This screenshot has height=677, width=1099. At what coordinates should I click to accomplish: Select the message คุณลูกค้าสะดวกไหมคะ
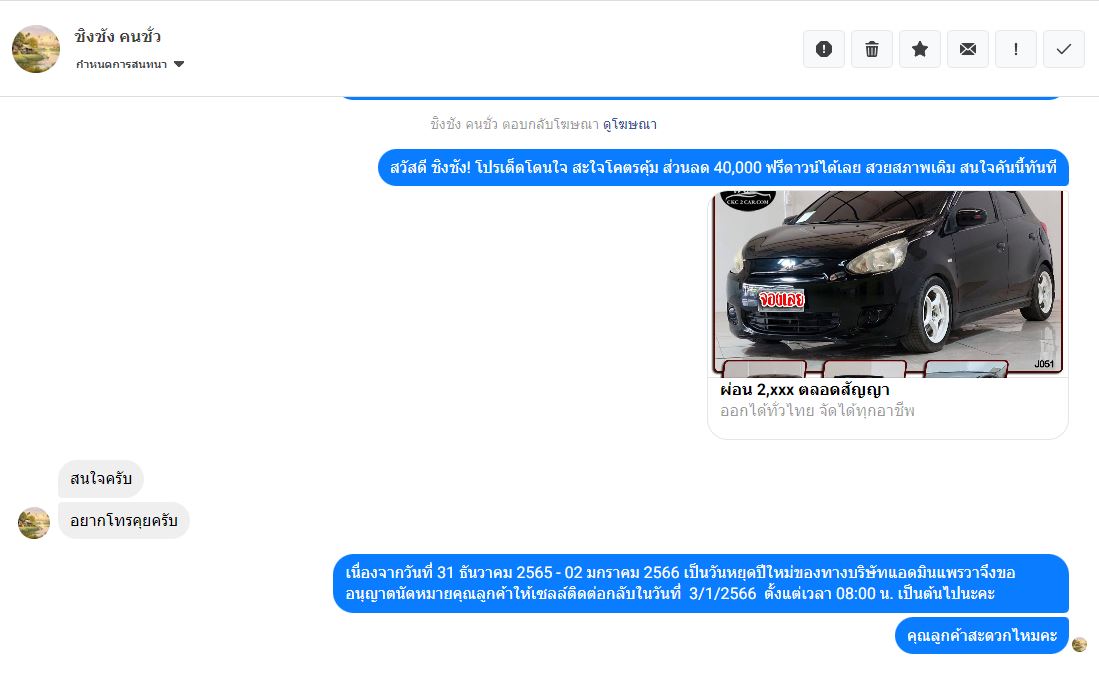[982, 636]
